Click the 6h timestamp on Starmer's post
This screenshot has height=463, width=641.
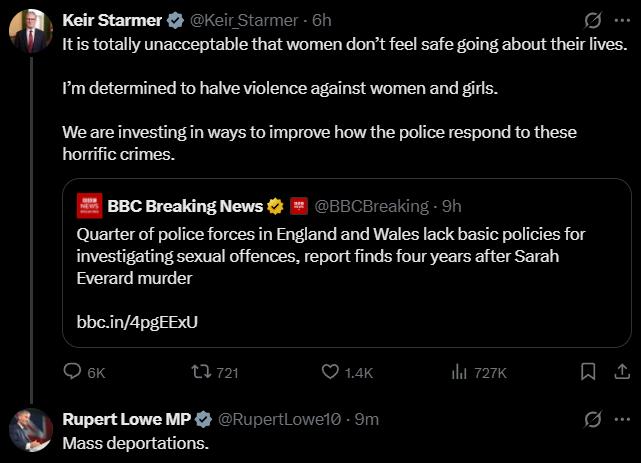click(x=323, y=20)
